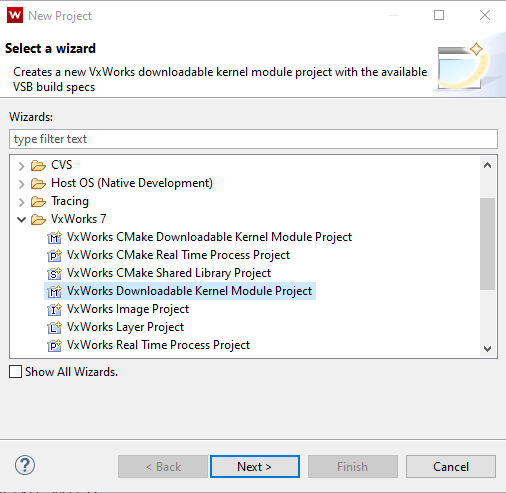
Task: Click the CVS folder icon
Action: pyautogui.click(x=38, y=165)
